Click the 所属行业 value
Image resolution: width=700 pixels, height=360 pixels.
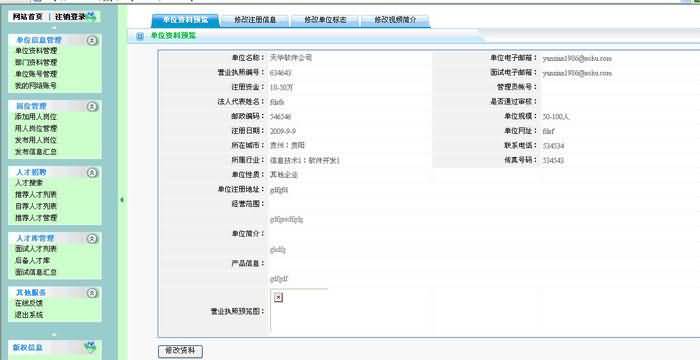coord(305,160)
